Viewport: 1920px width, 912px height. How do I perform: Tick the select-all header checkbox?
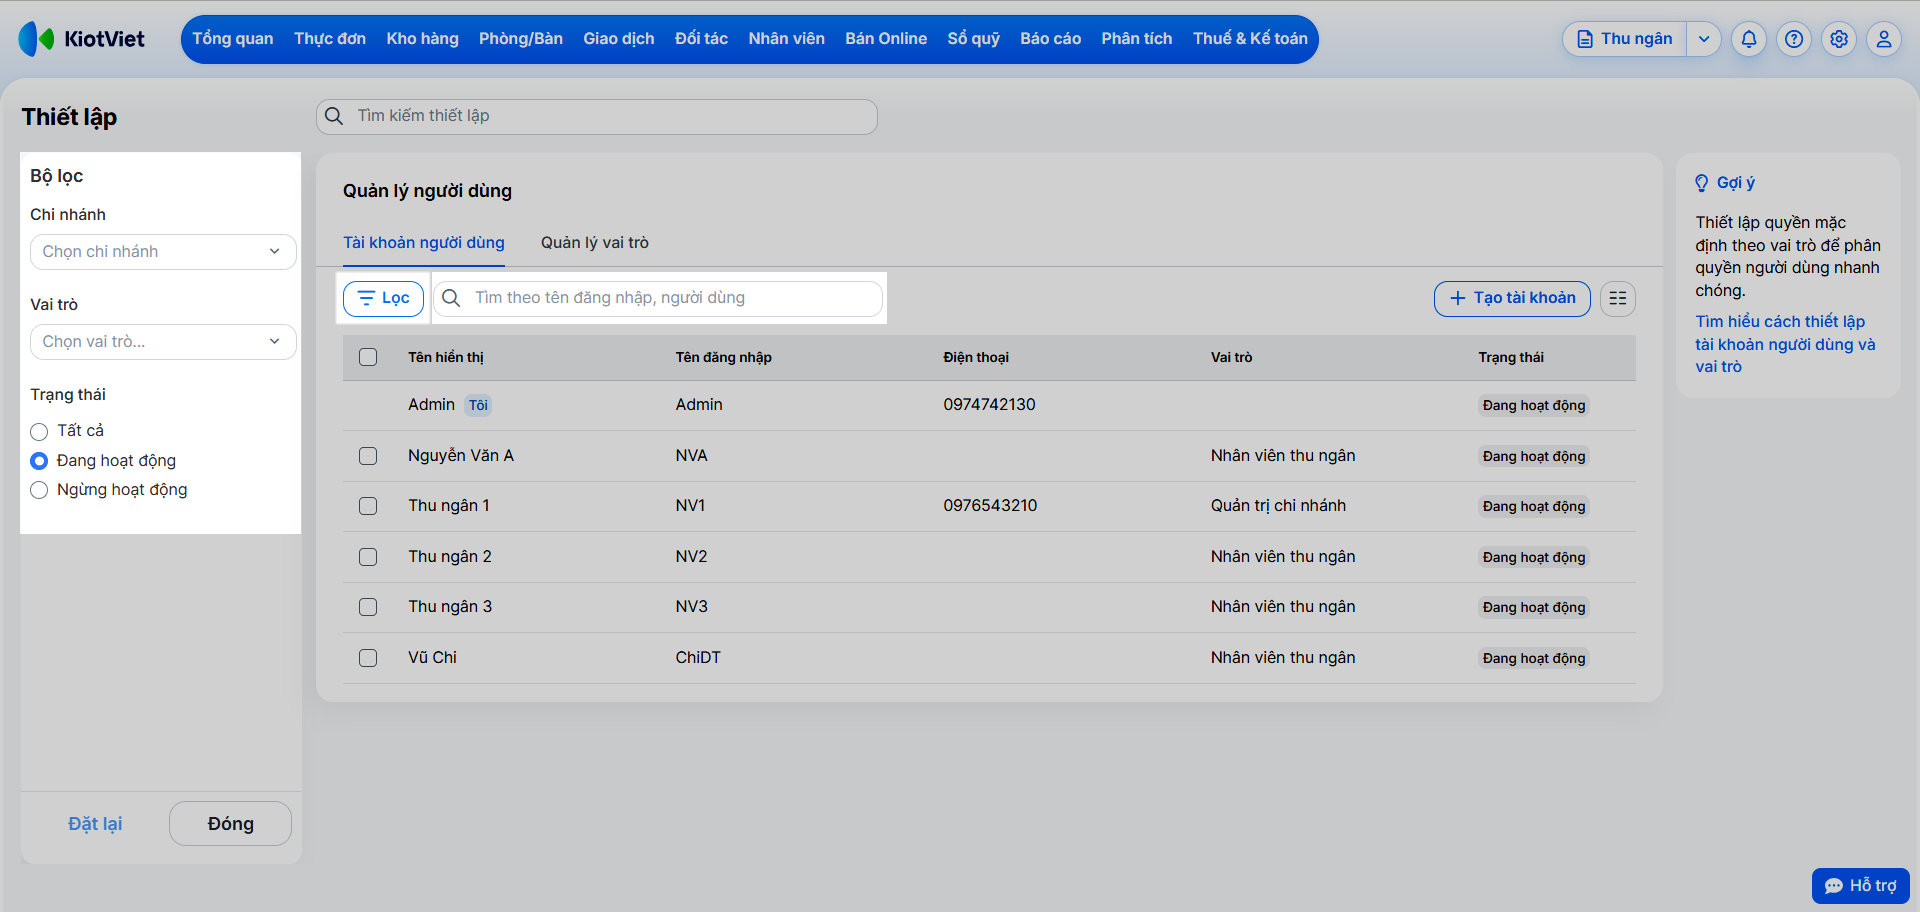[368, 357]
